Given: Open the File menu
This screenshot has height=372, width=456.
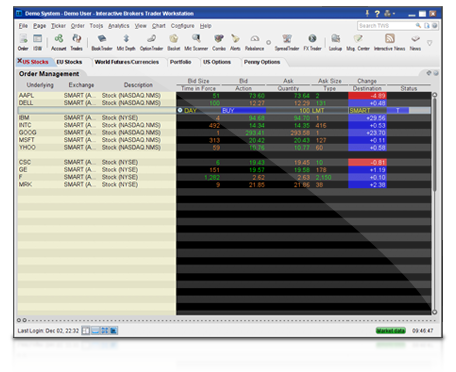Looking at the screenshot, I should tap(23, 26).
